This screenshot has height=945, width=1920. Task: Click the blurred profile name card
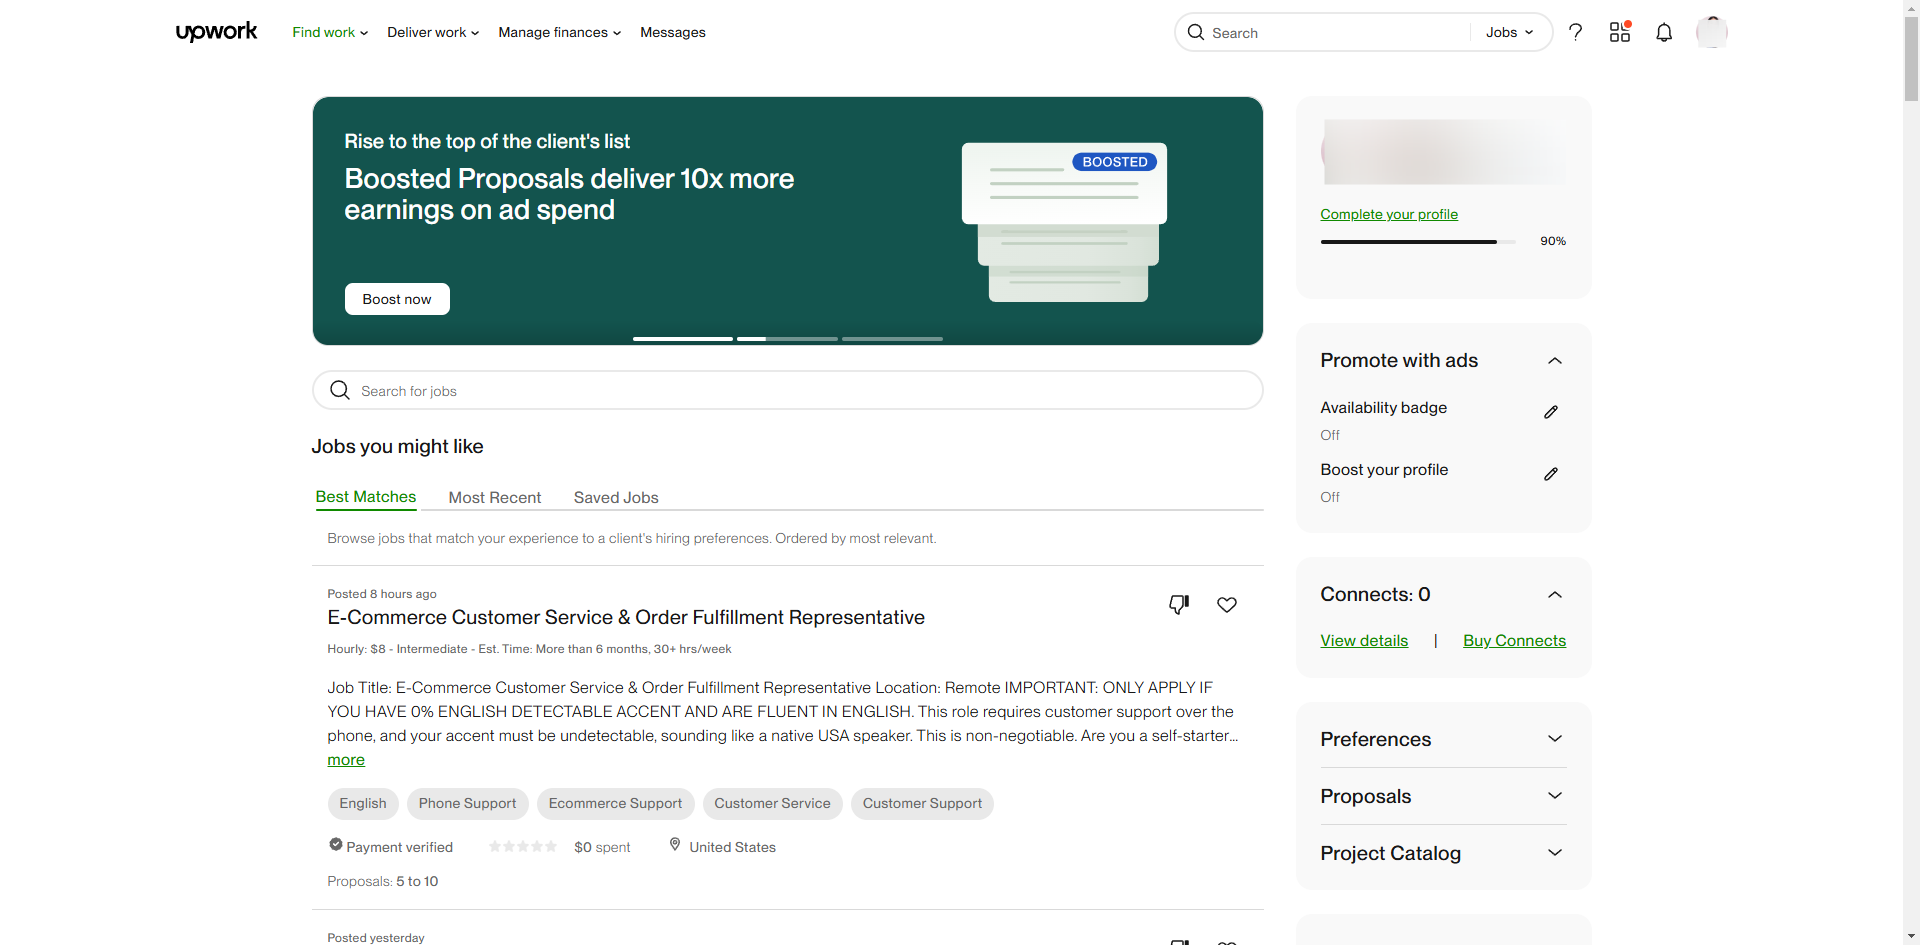1443,152
